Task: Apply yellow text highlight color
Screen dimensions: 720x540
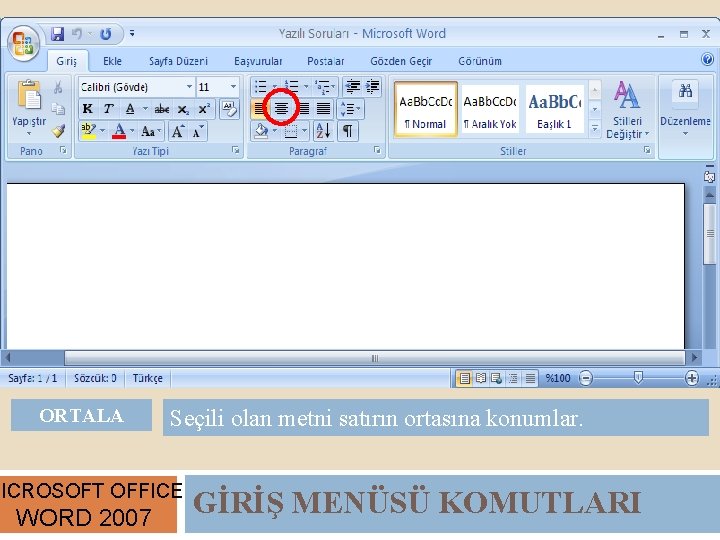Action: [88, 131]
